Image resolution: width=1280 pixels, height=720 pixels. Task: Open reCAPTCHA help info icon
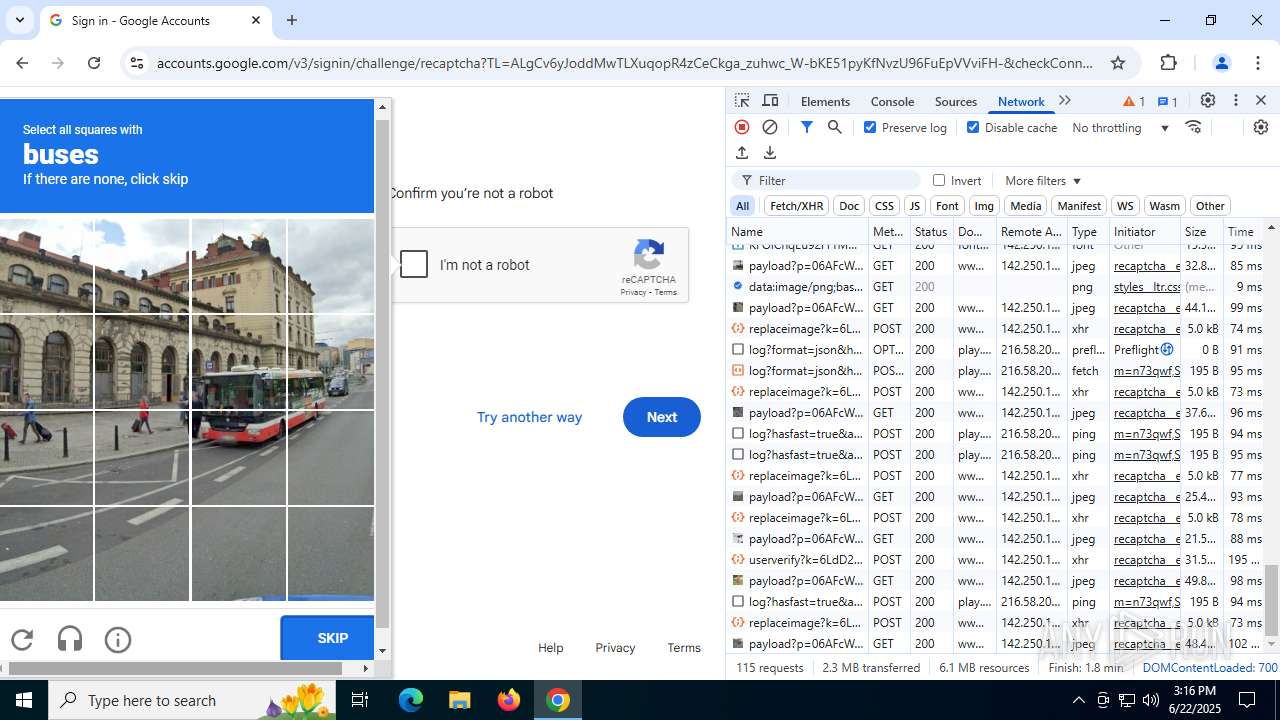pyautogui.click(x=118, y=639)
